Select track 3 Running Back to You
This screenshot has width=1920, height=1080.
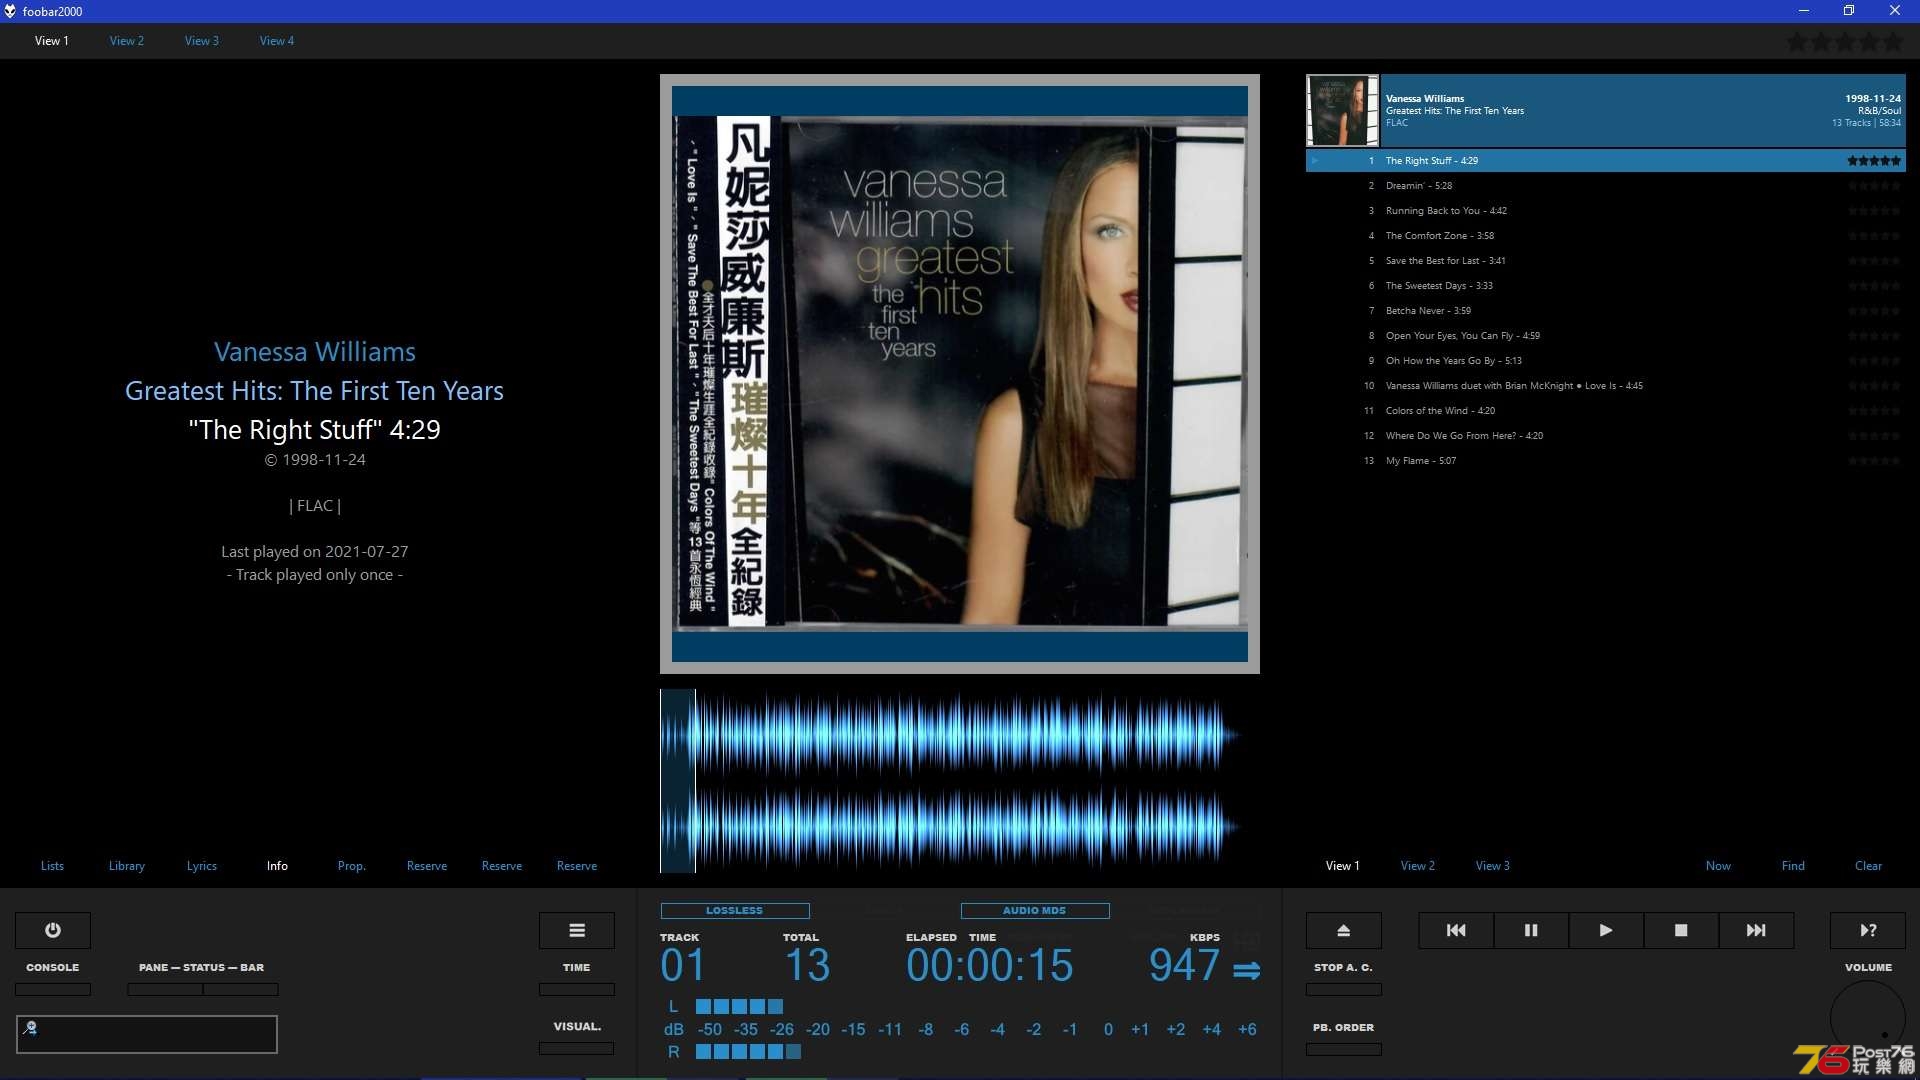[x=1606, y=211]
